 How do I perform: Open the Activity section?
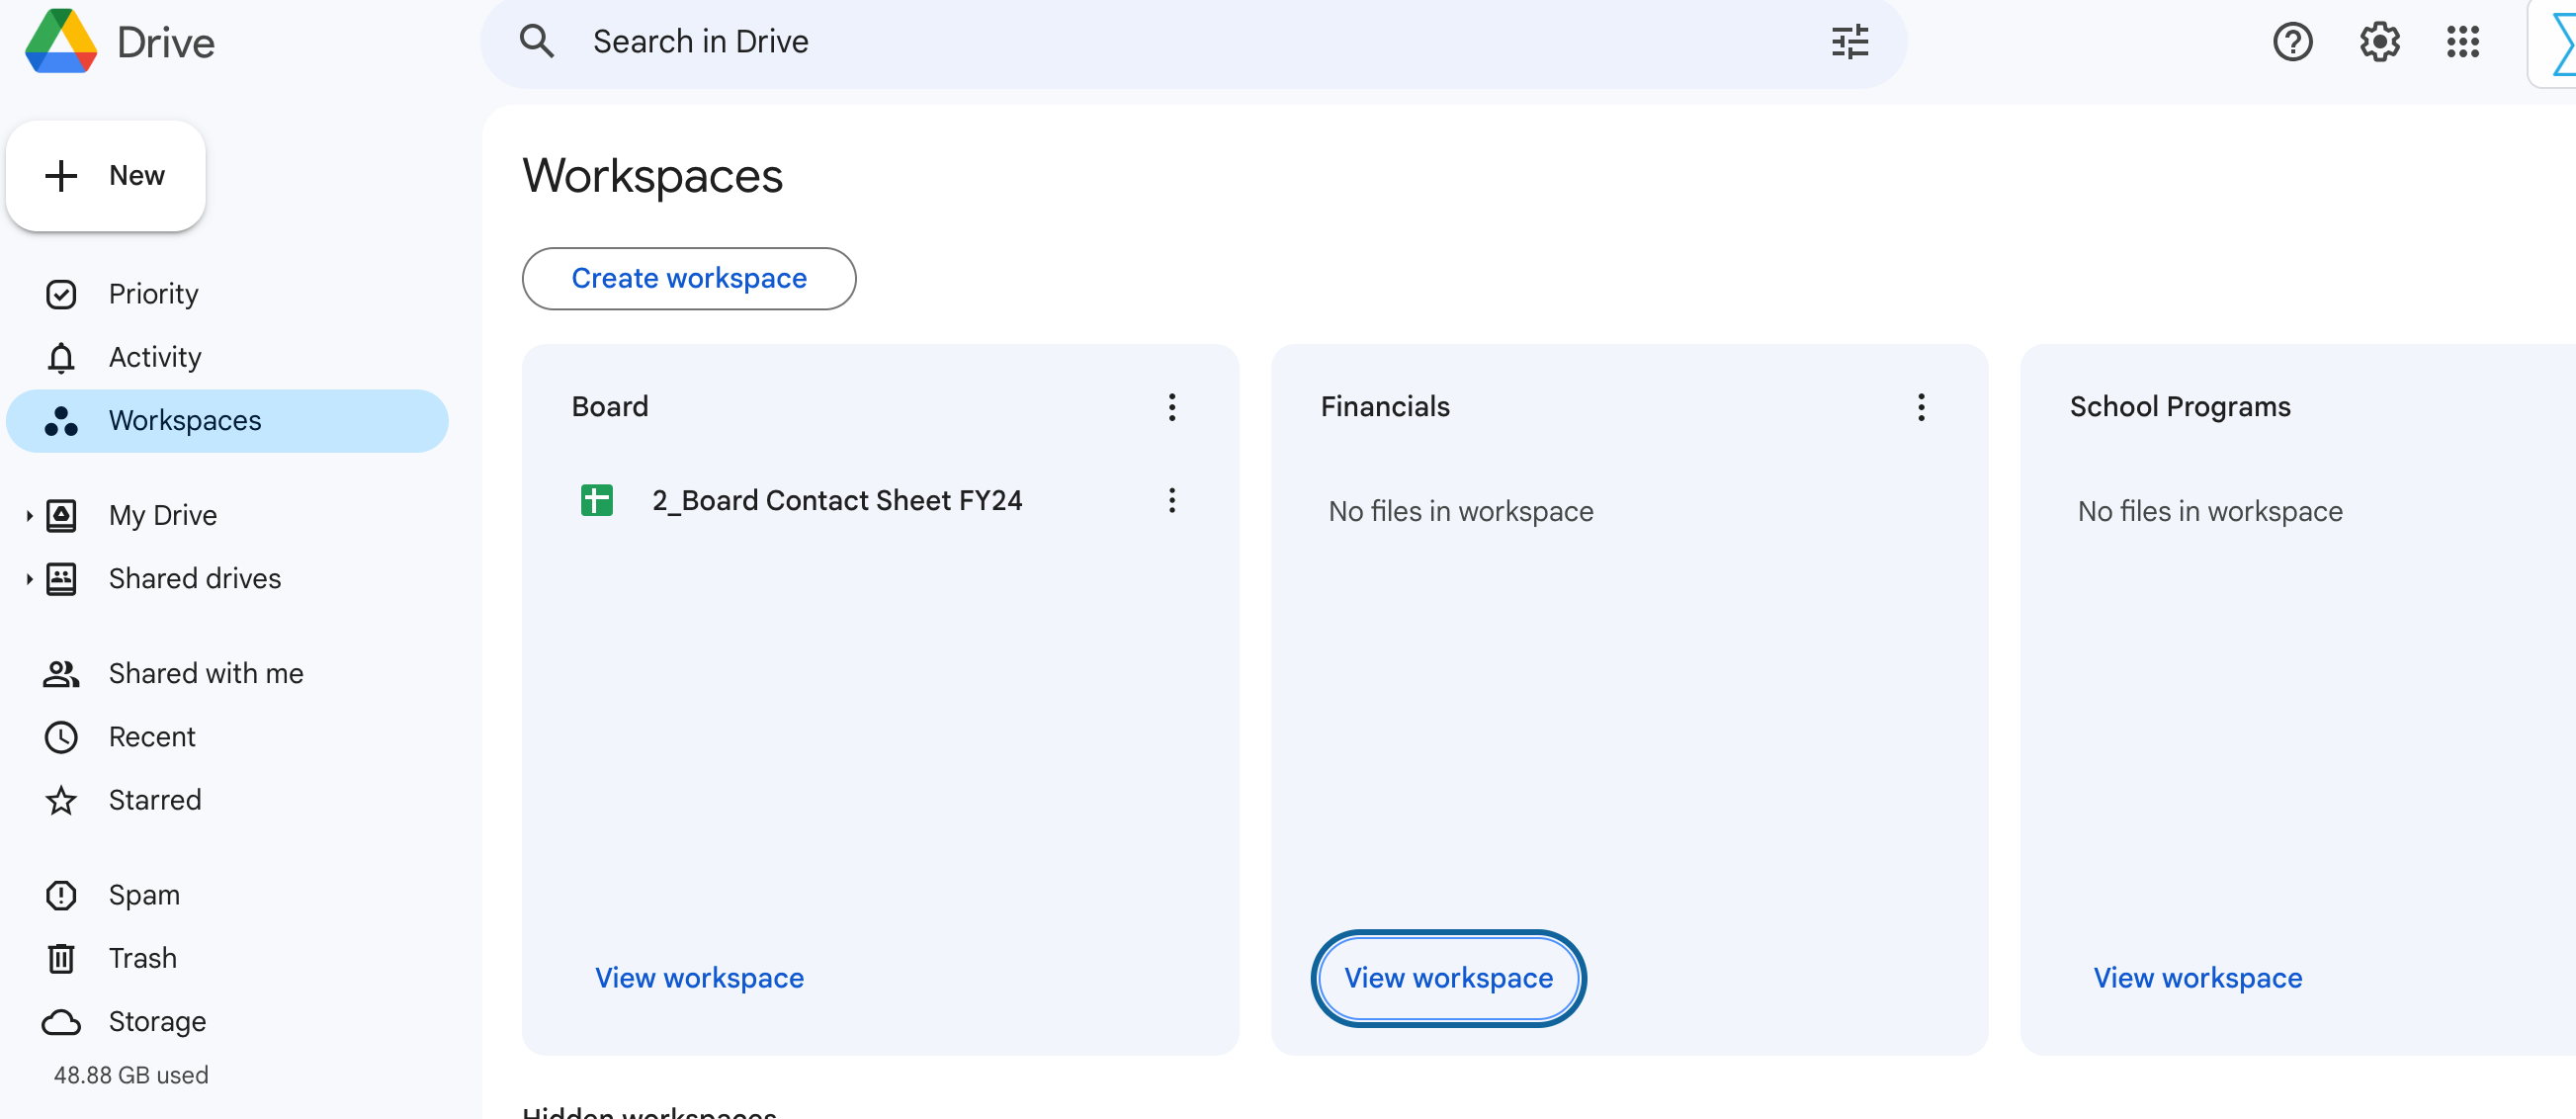click(155, 357)
